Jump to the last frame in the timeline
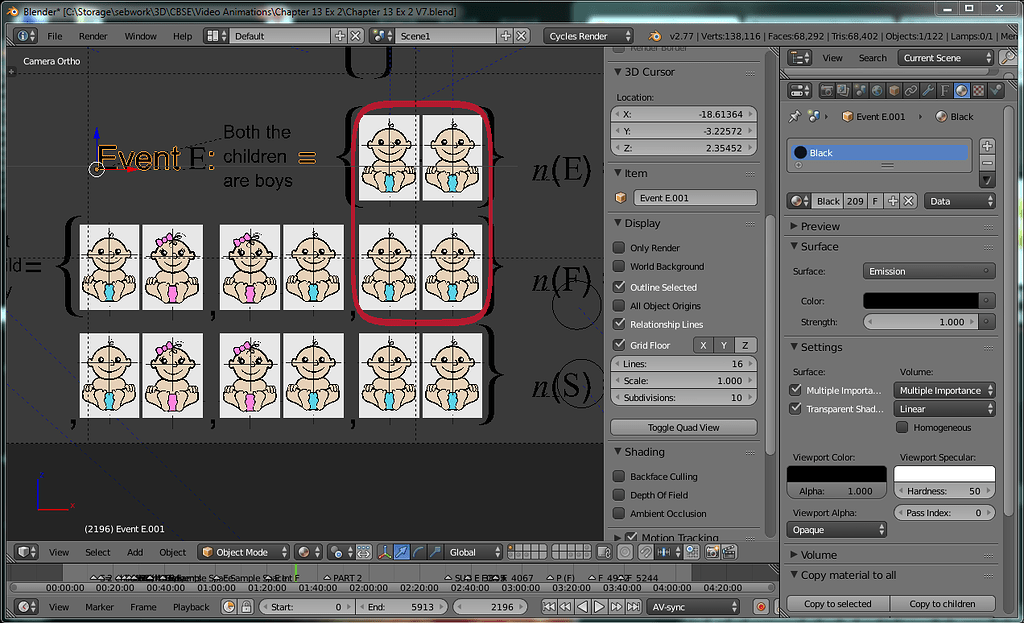This screenshot has width=1024, height=623. click(633, 607)
